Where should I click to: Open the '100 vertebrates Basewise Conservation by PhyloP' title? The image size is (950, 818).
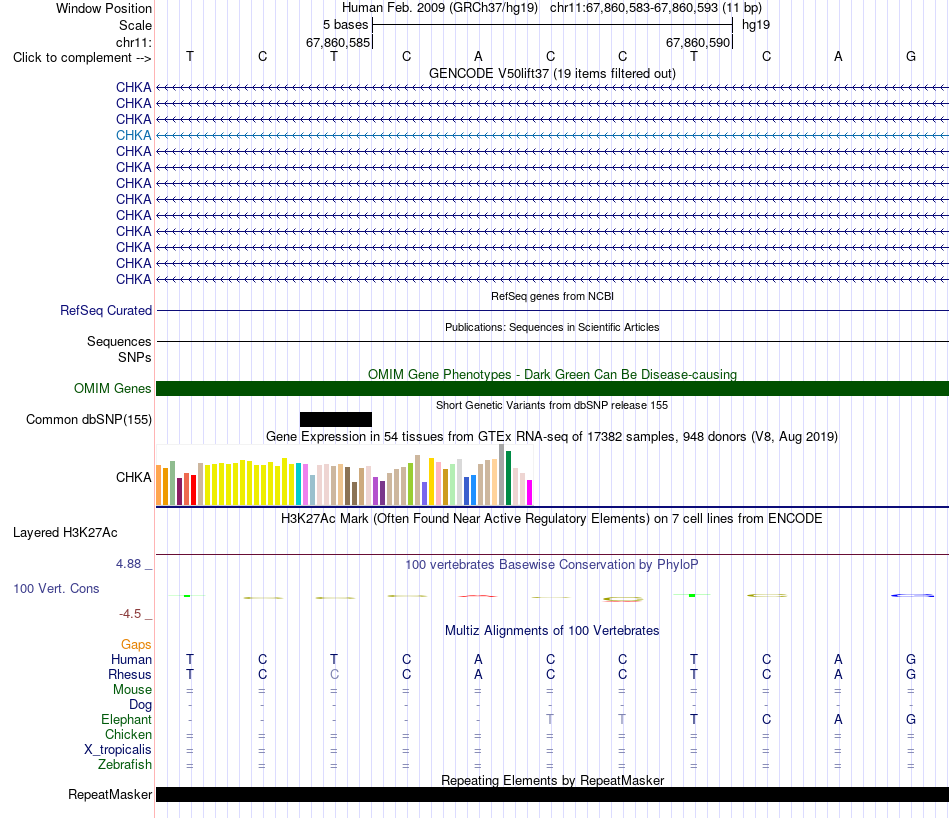click(552, 565)
